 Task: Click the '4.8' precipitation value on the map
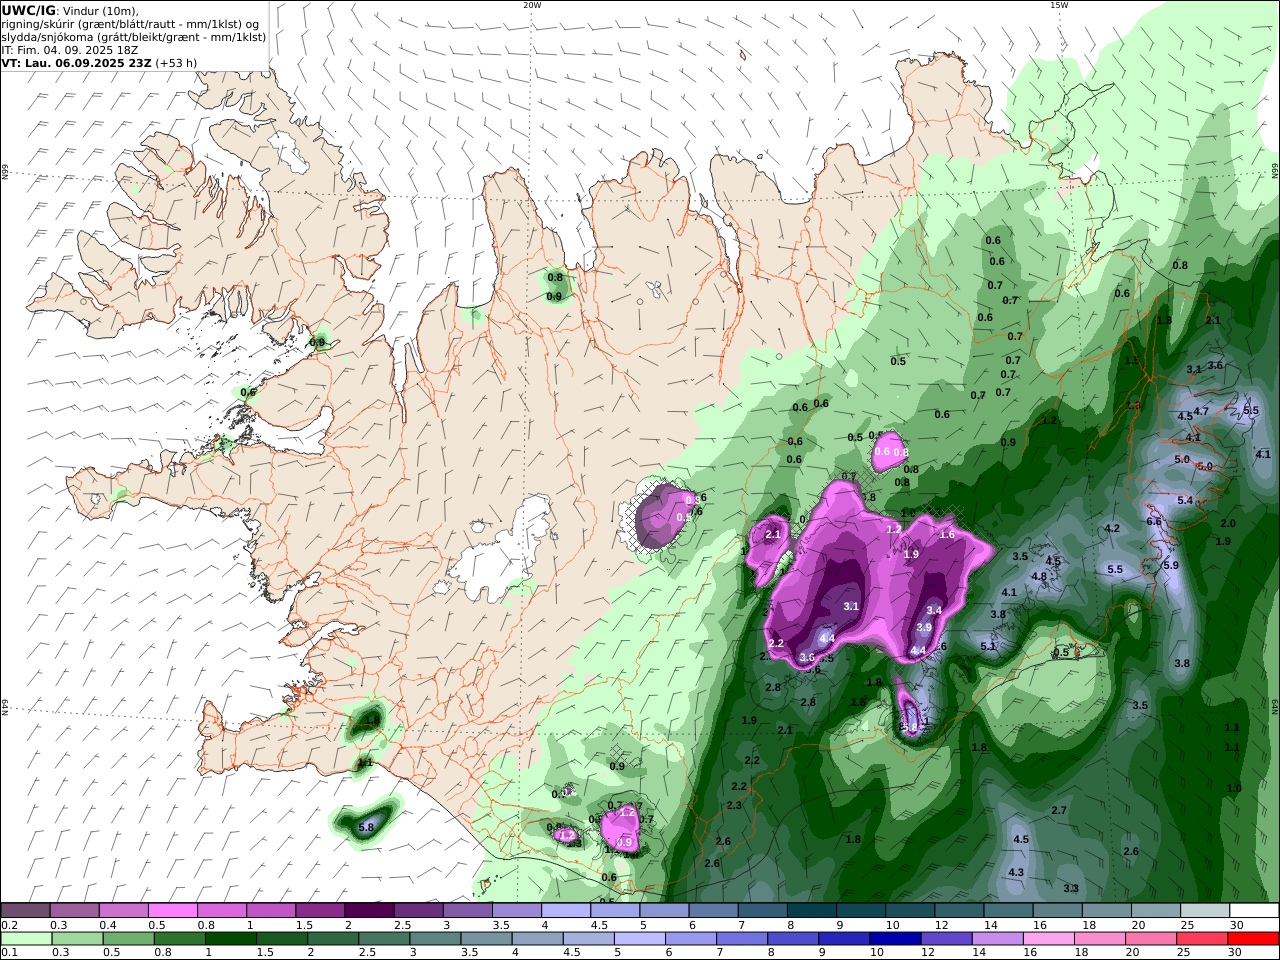click(x=1039, y=576)
